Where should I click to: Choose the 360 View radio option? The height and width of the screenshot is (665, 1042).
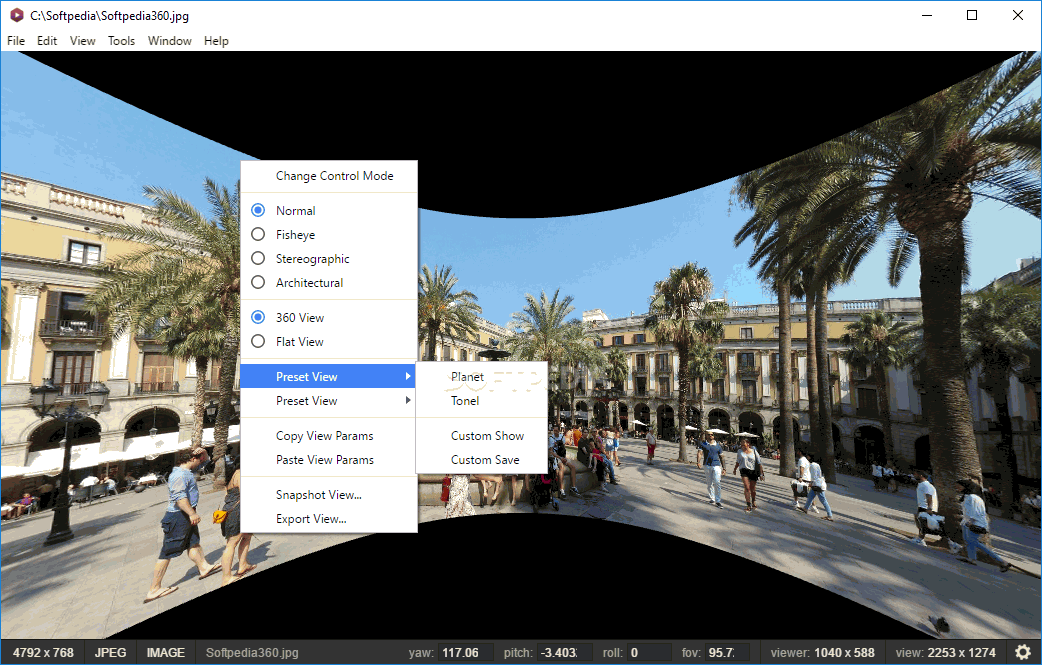tap(258, 318)
